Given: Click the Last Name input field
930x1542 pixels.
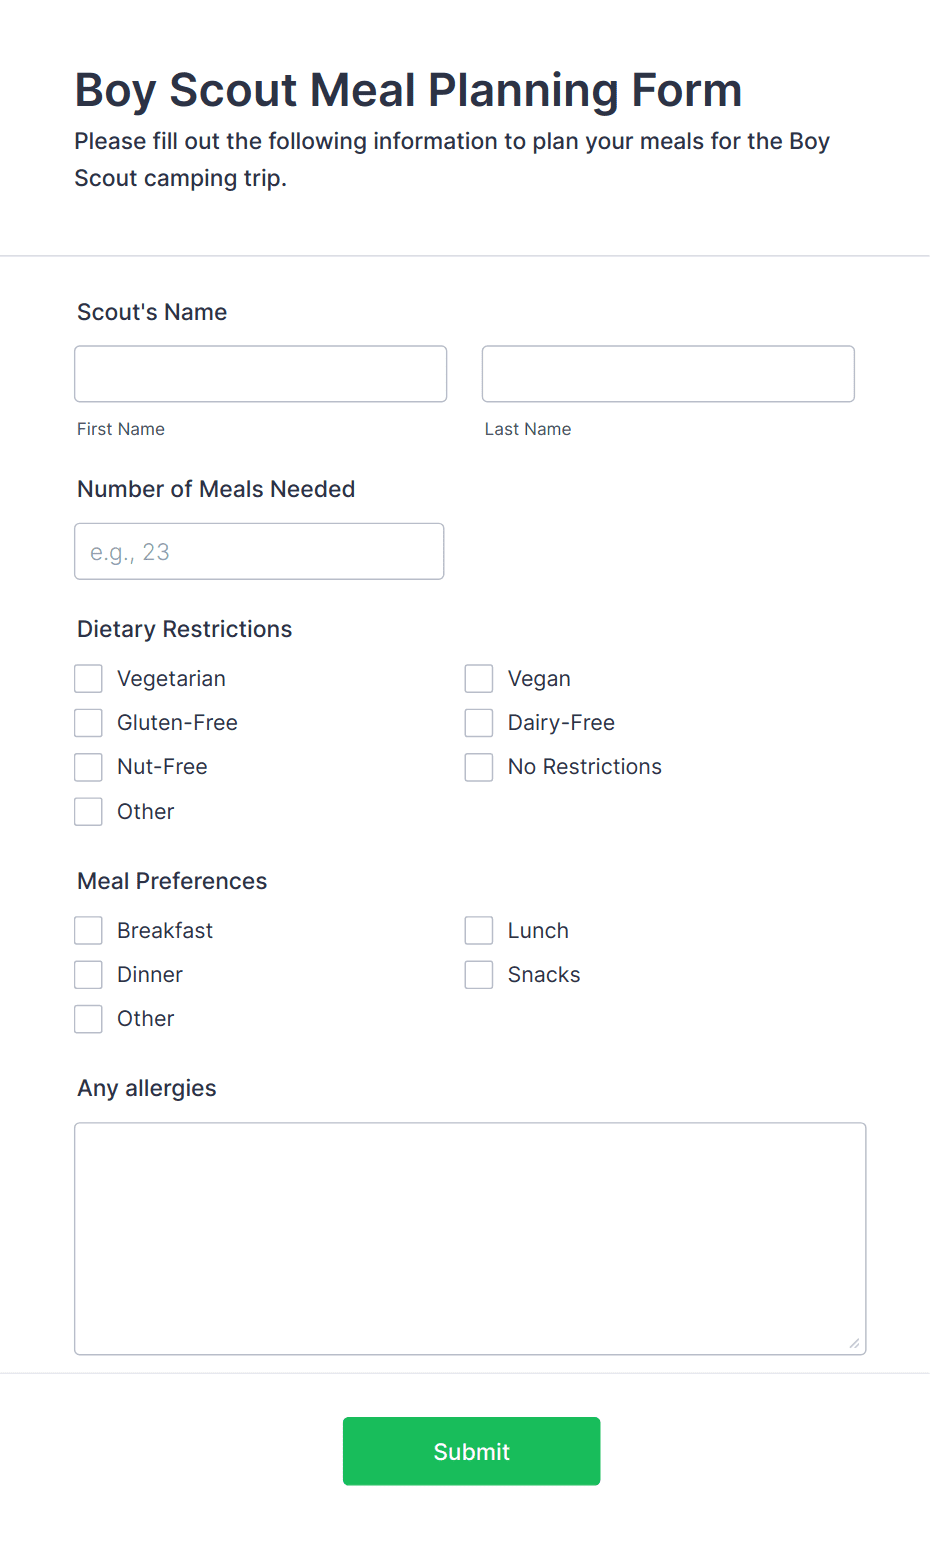Looking at the screenshot, I should coord(667,373).
